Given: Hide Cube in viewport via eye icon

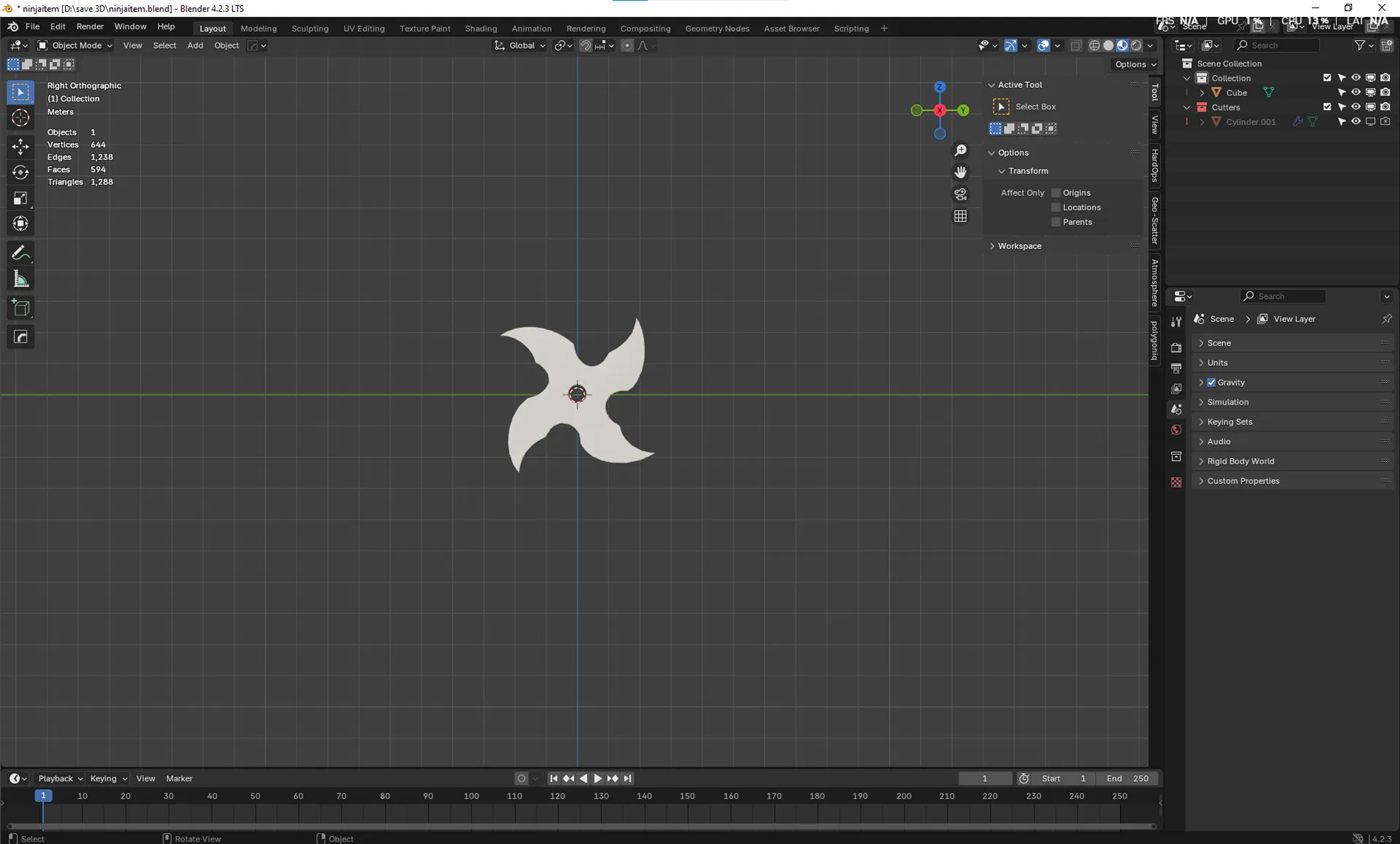Looking at the screenshot, I should 1356,93.
